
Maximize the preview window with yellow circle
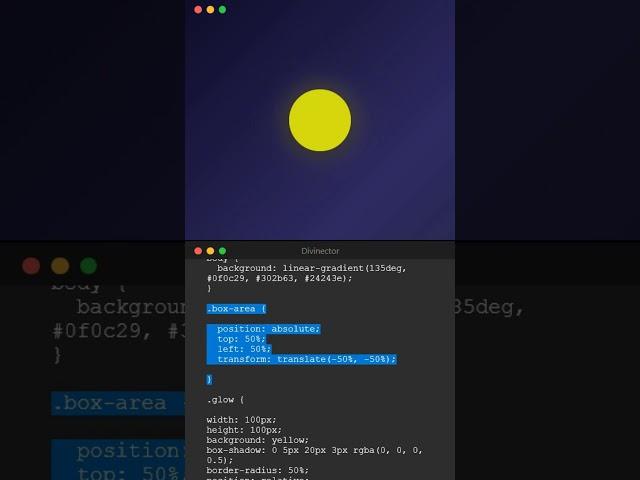pos(222,9)
